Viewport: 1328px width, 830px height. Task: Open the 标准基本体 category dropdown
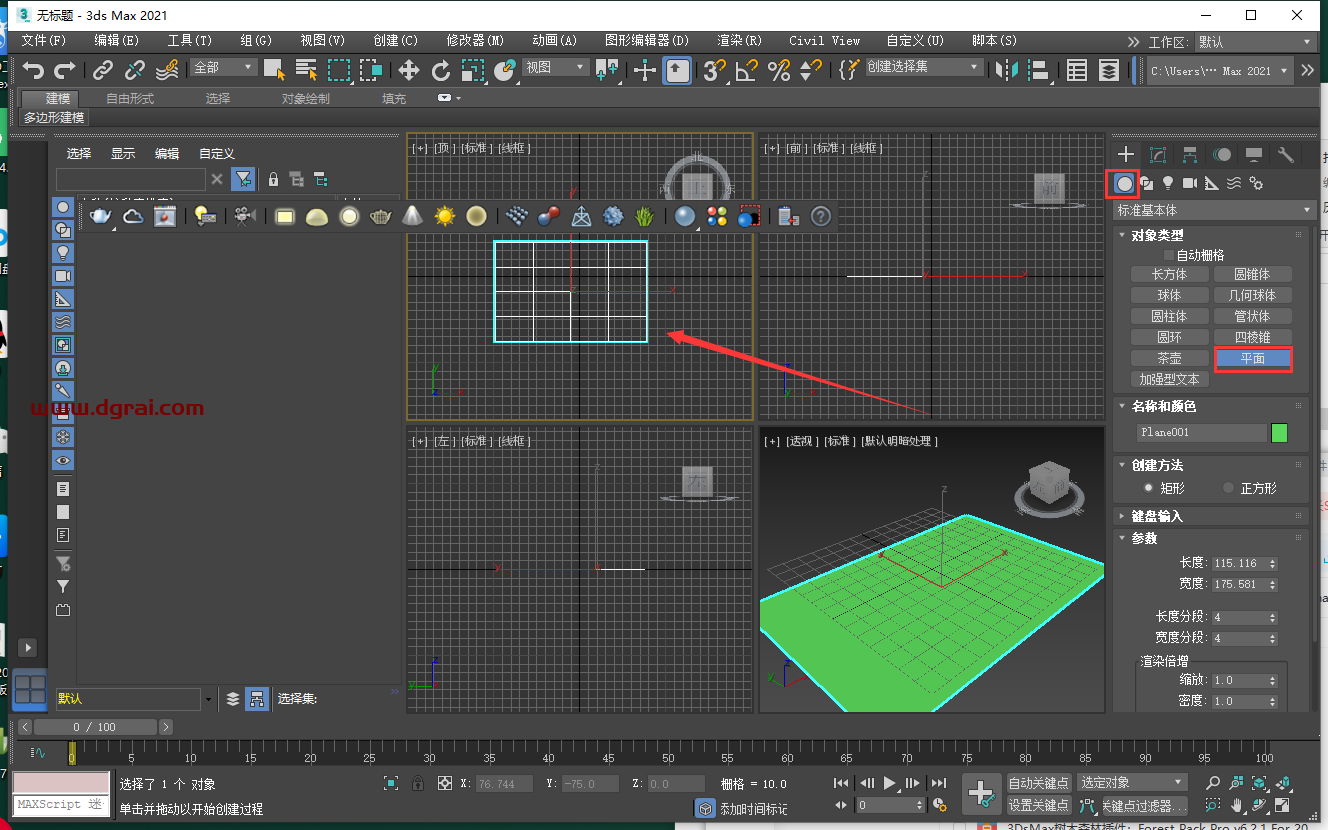1212,210
